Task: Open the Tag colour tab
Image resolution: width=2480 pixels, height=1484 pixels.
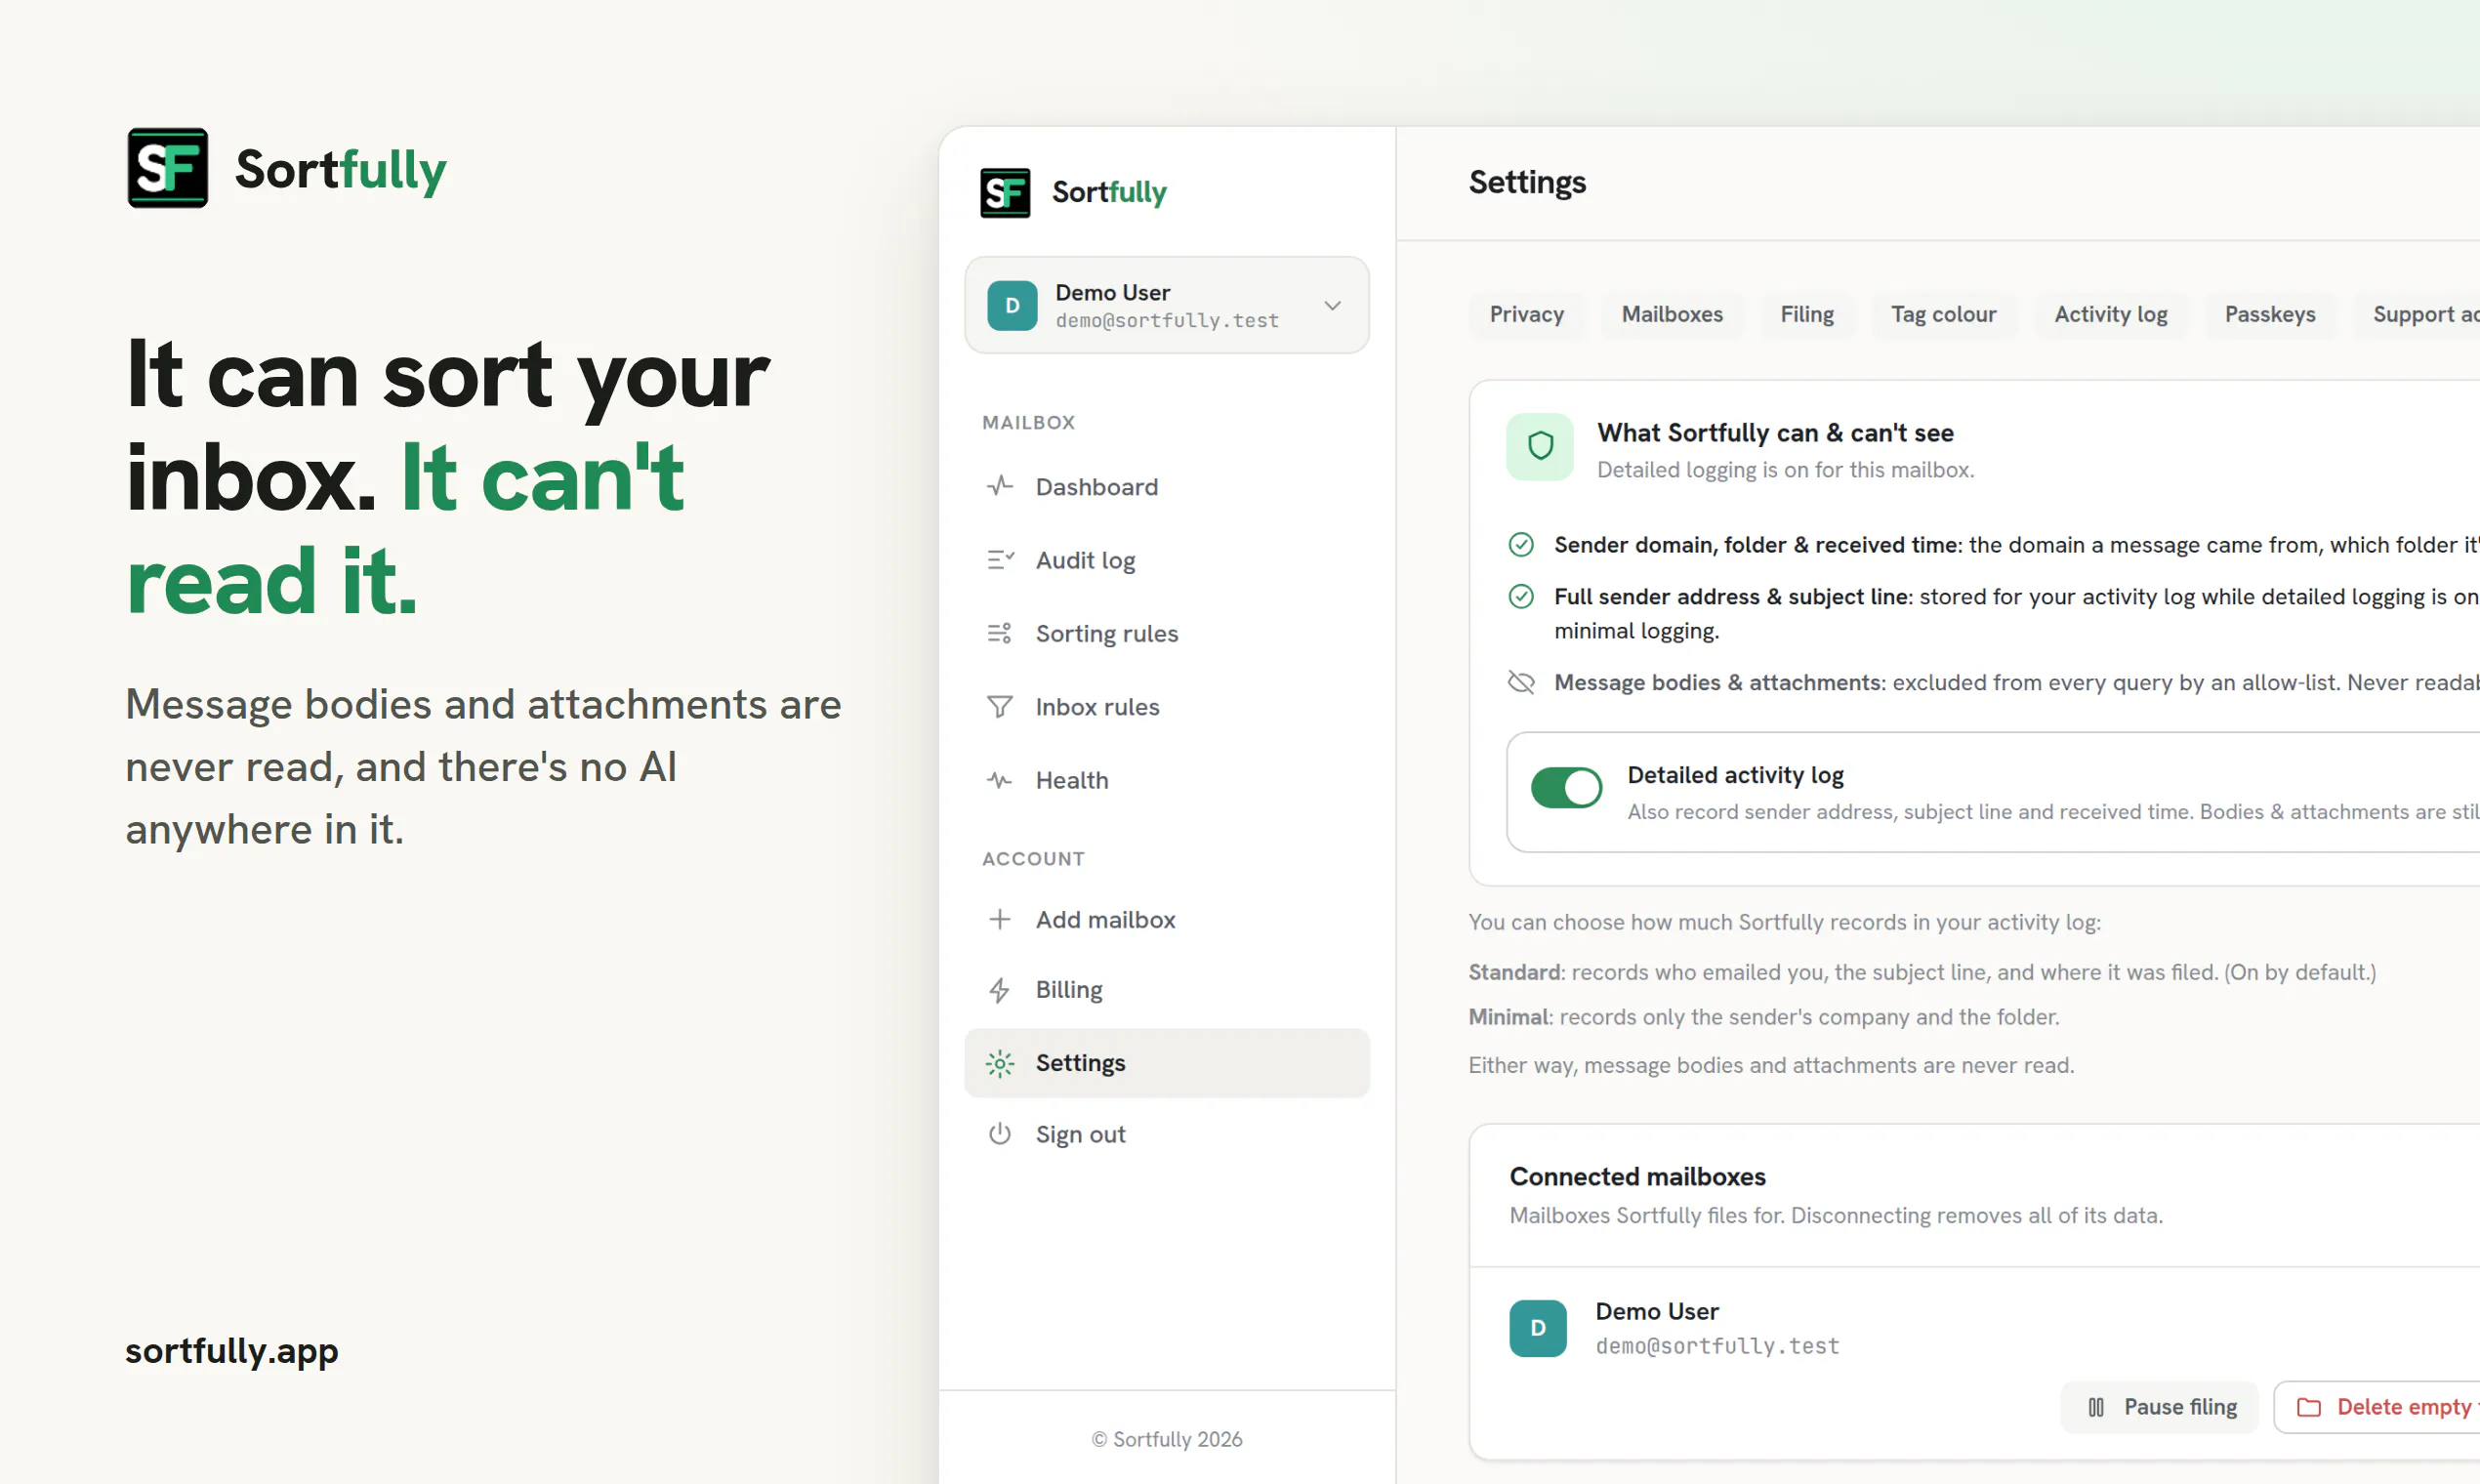Action: (x=1943, y=314)
